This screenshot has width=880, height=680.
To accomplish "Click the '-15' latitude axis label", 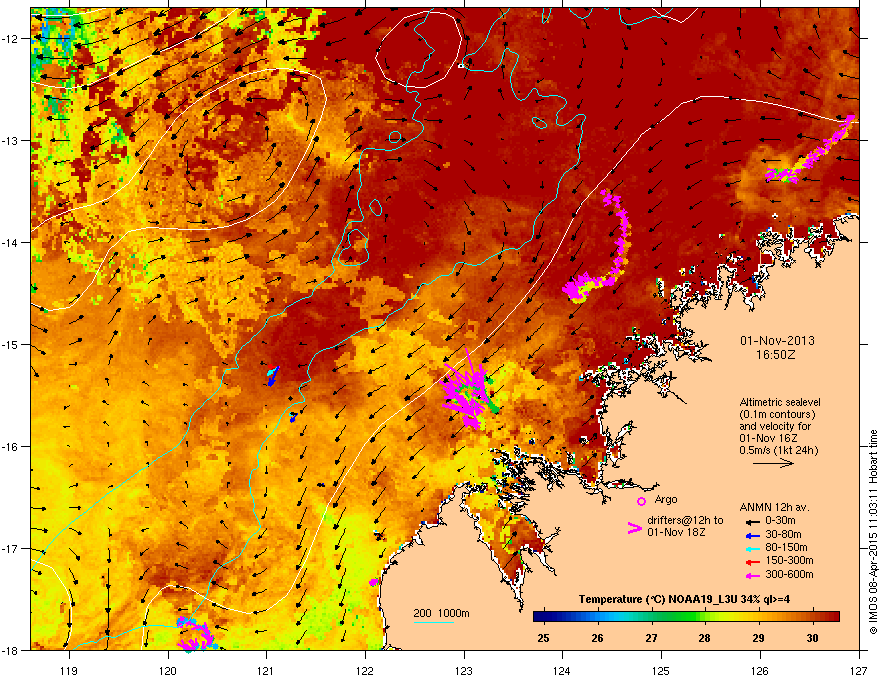I will 10,344.
